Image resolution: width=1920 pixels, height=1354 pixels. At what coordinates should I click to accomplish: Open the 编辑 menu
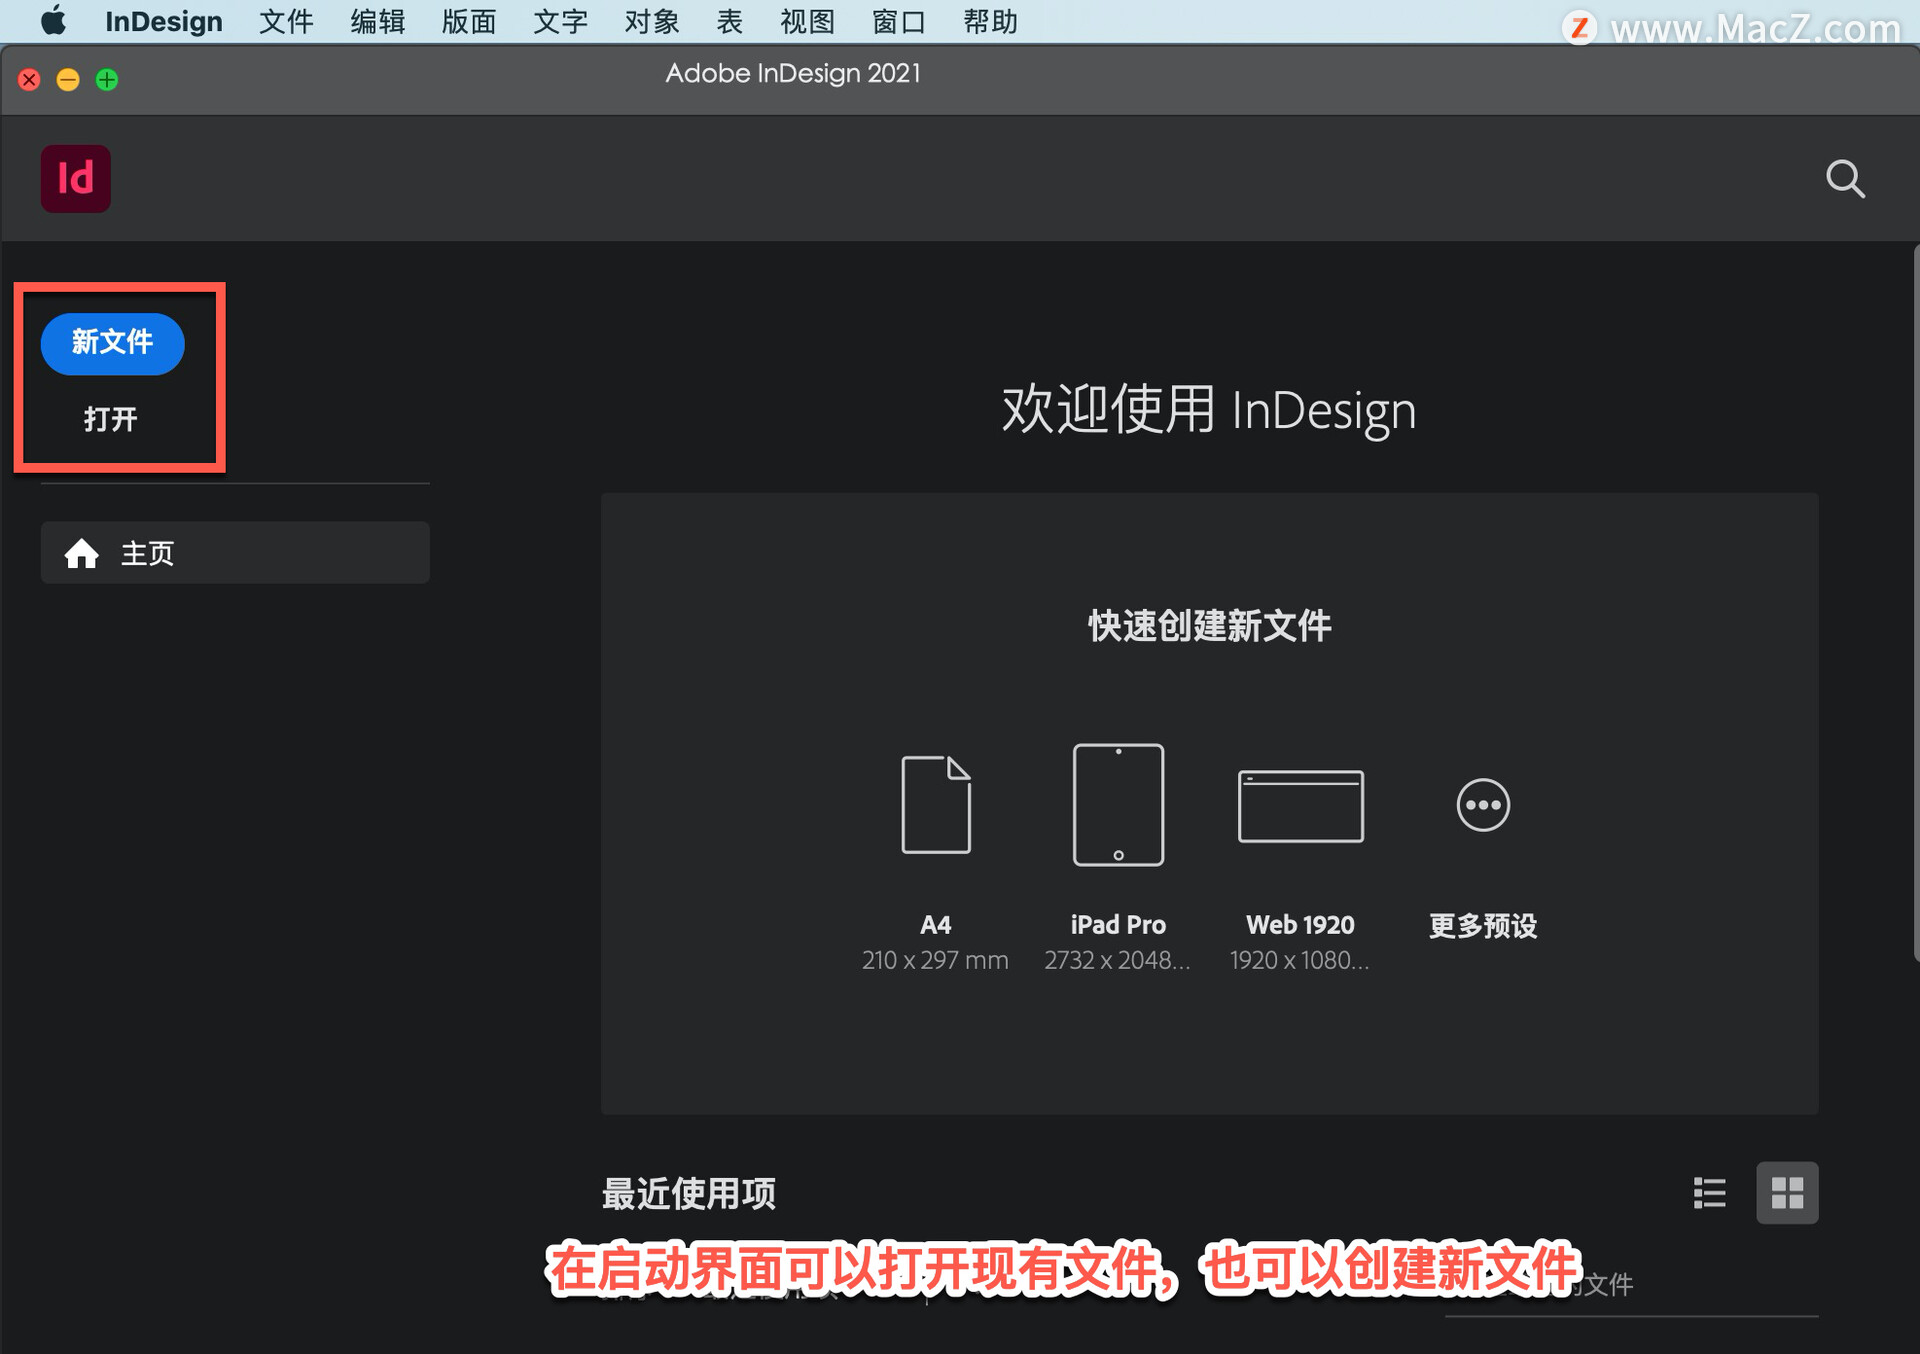[377, 21]
